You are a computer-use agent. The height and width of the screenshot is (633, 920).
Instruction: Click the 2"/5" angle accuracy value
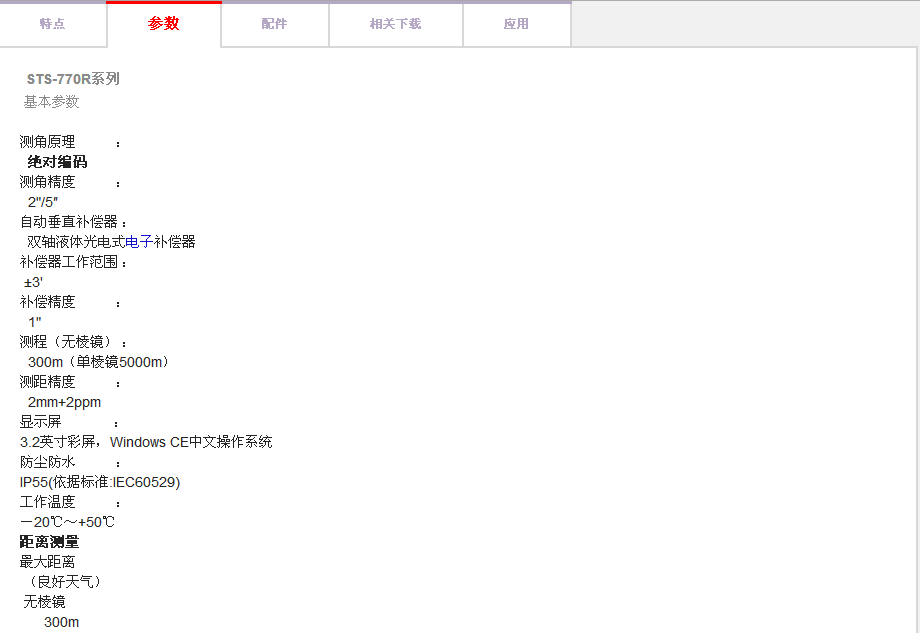pos(43,202)
